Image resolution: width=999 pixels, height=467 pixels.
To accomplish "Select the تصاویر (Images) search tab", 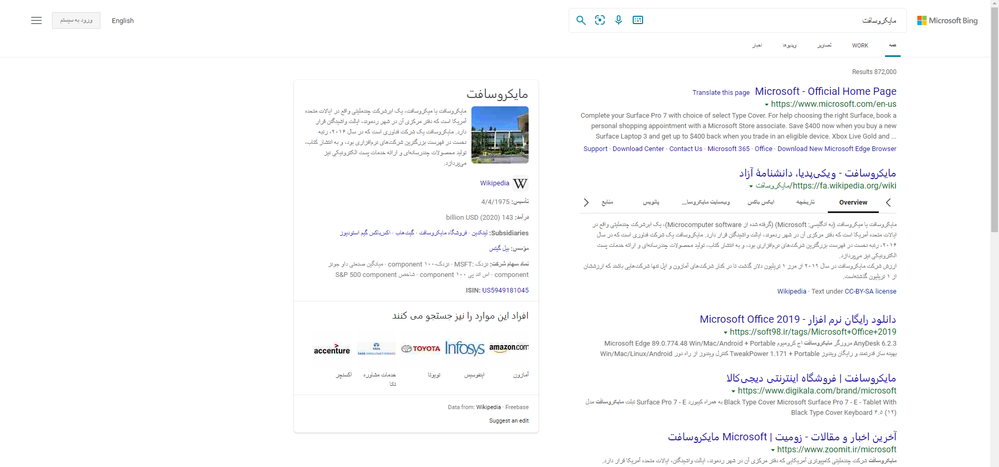I will pyautogui.click(x=824, y=46).
